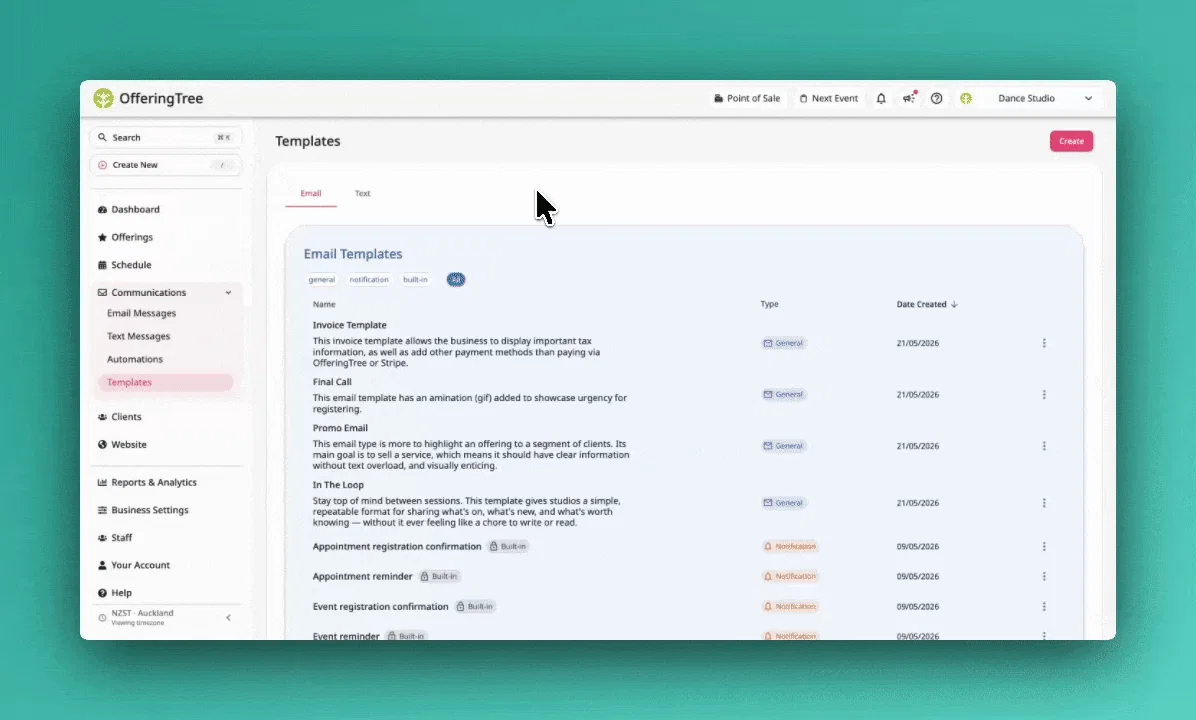The width and height of the screenshot is (1196, 720).
Task: Open Text Messages
Action: coord(138,336)
